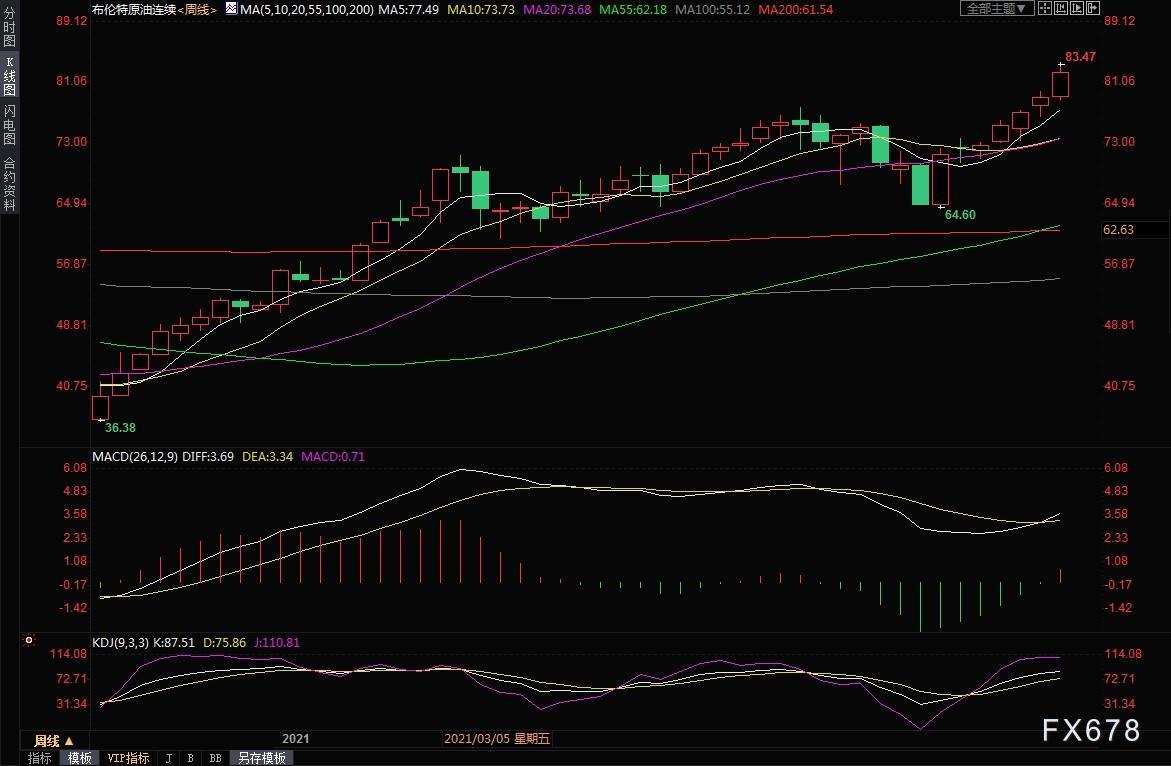Open the 全部主题 theme dropdown
Viewport: 1171px width, 766px height.
pos(996,9)
